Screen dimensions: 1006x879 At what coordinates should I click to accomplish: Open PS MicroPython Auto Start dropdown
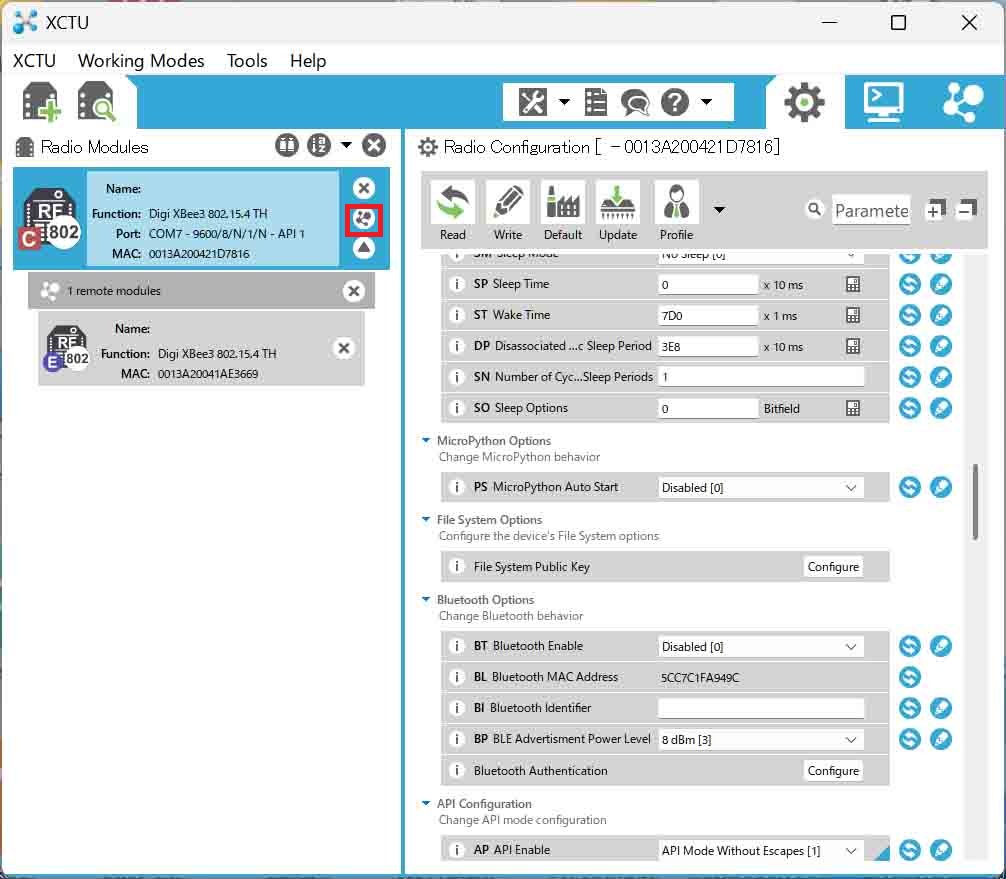coord(761,488)
